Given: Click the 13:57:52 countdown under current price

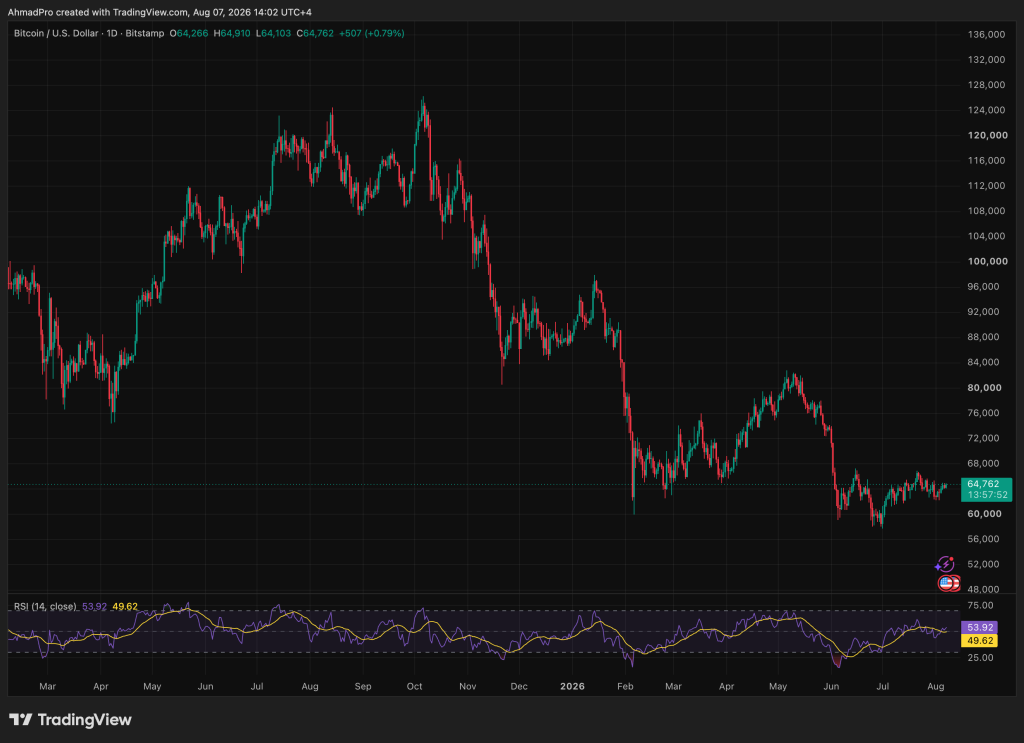Looking at the screenshot, I should click(987, 495).
